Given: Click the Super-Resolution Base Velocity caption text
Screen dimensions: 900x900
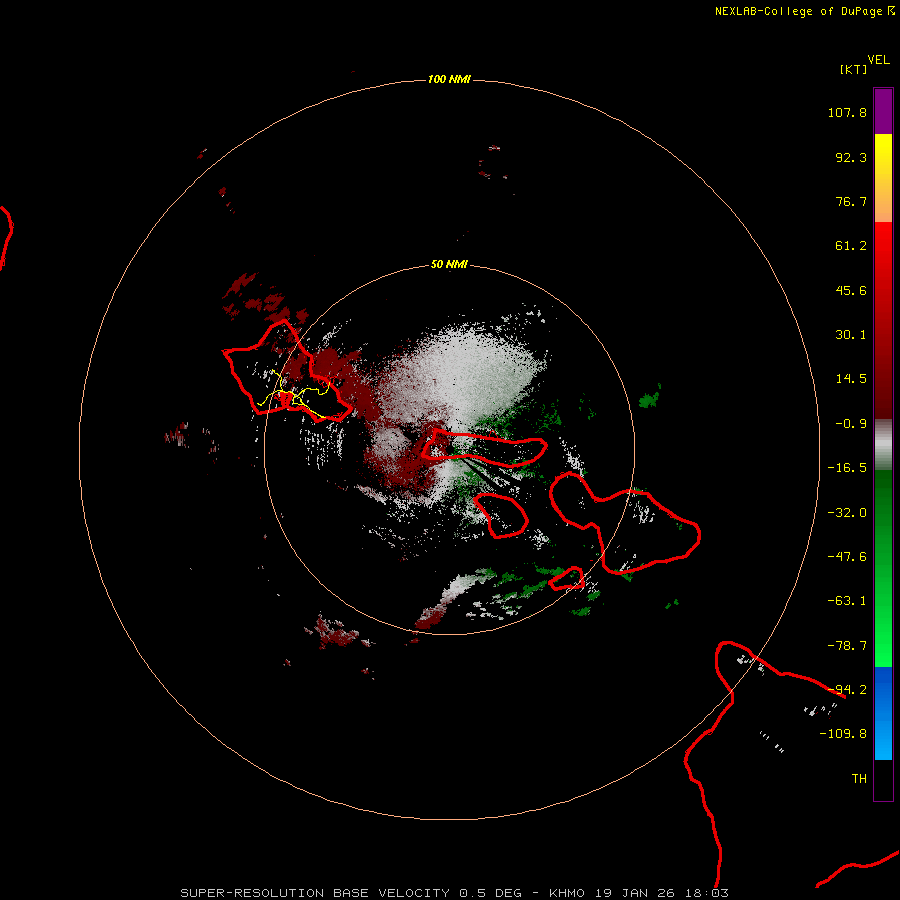Looking at the screenshot, I should coord(455,893).
